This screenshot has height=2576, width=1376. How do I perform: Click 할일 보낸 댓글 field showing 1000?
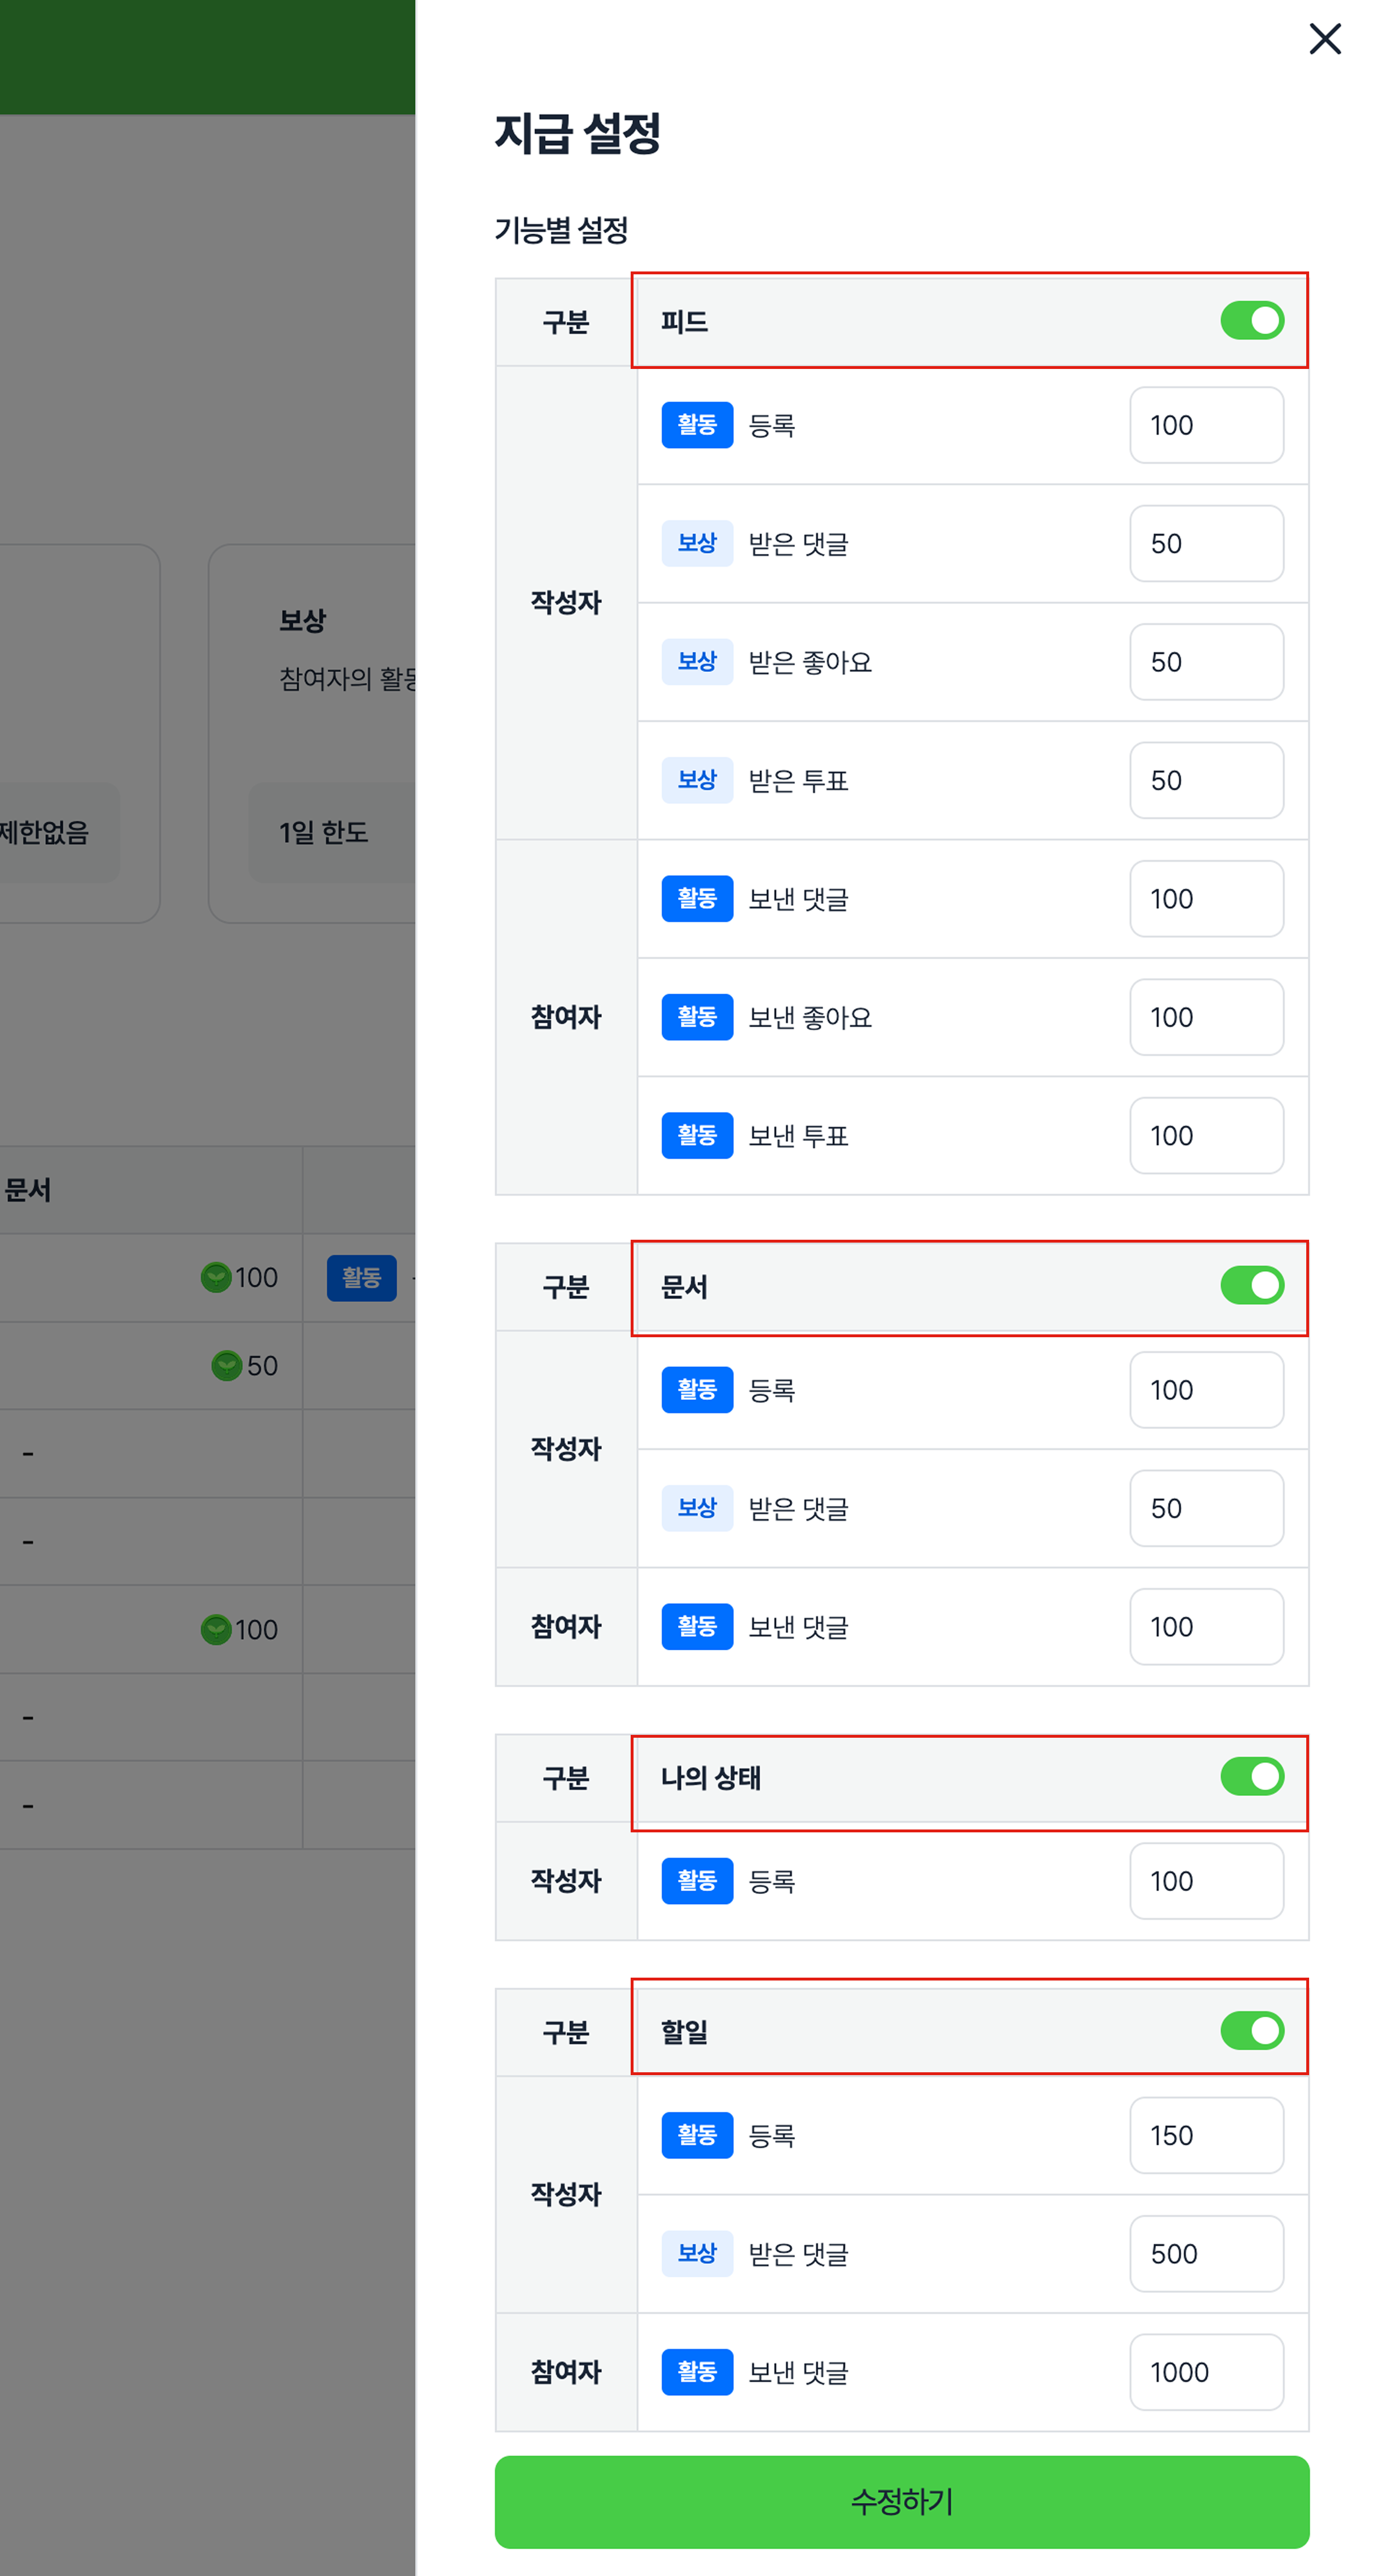(x=1205, y=2372)
